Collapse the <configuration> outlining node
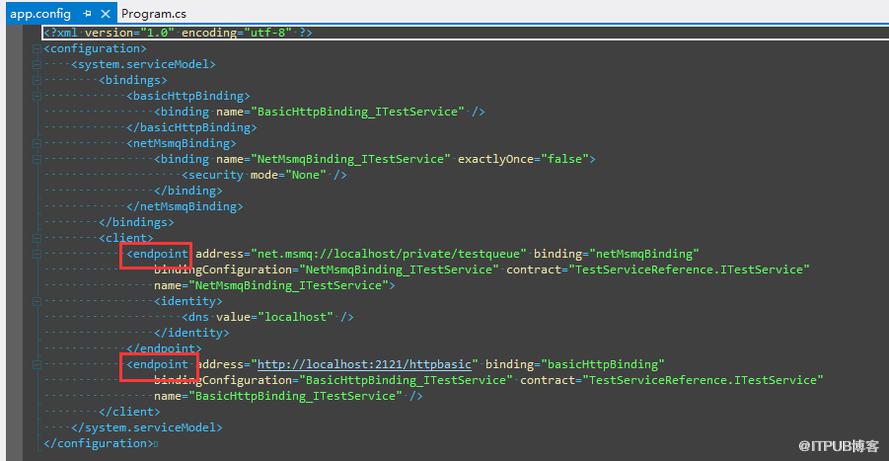The height and width of the screenshot is (461, 889). pyautogui.click(x=37, y=49)
